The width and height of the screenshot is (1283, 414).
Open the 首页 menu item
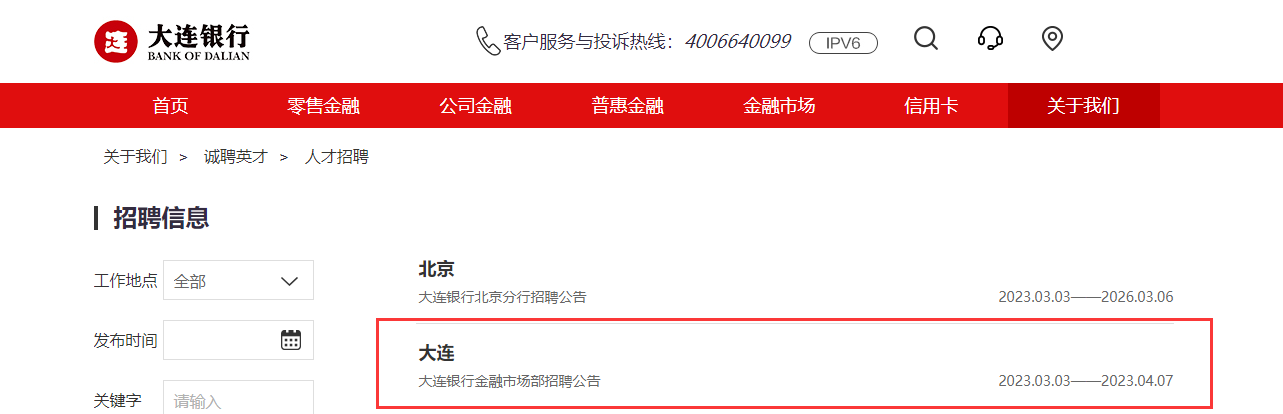click(x=170, y=105)
